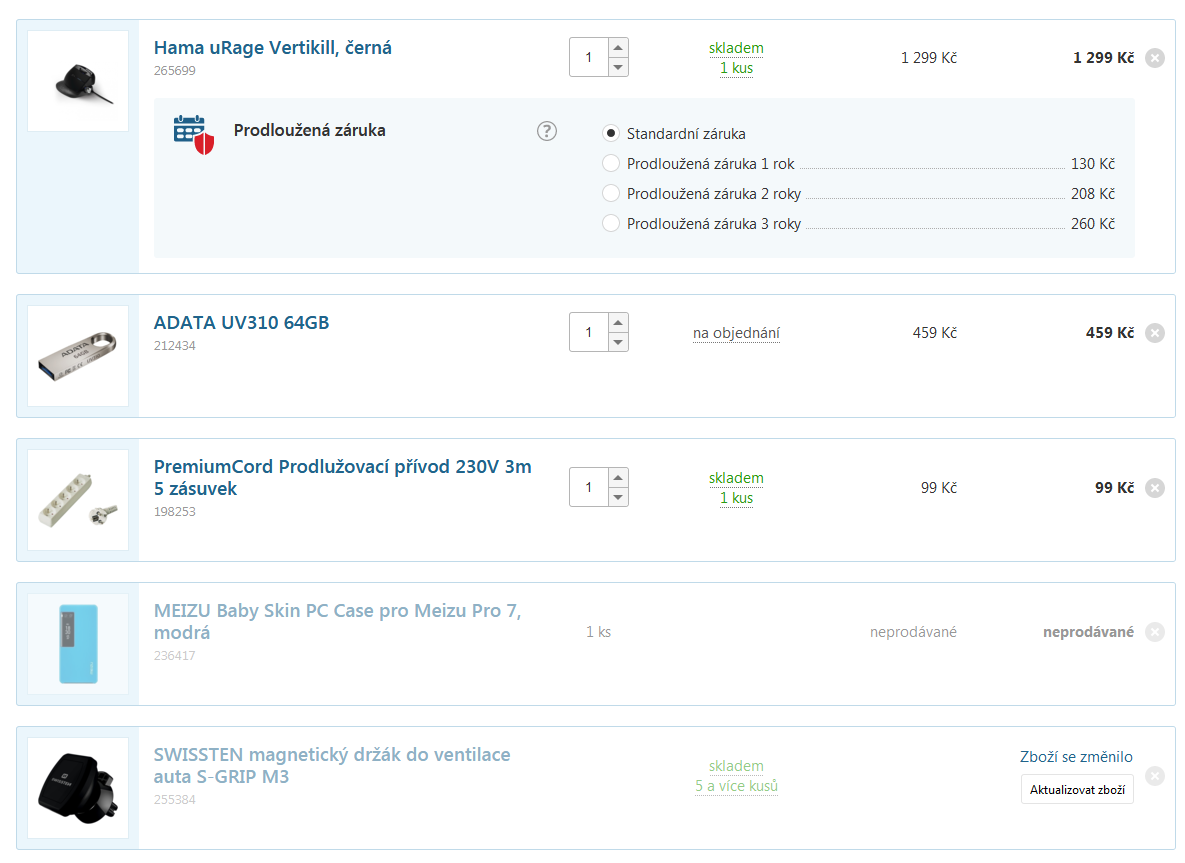Decrease quantity of ADATA UV310 64GB

pos(618,342)
